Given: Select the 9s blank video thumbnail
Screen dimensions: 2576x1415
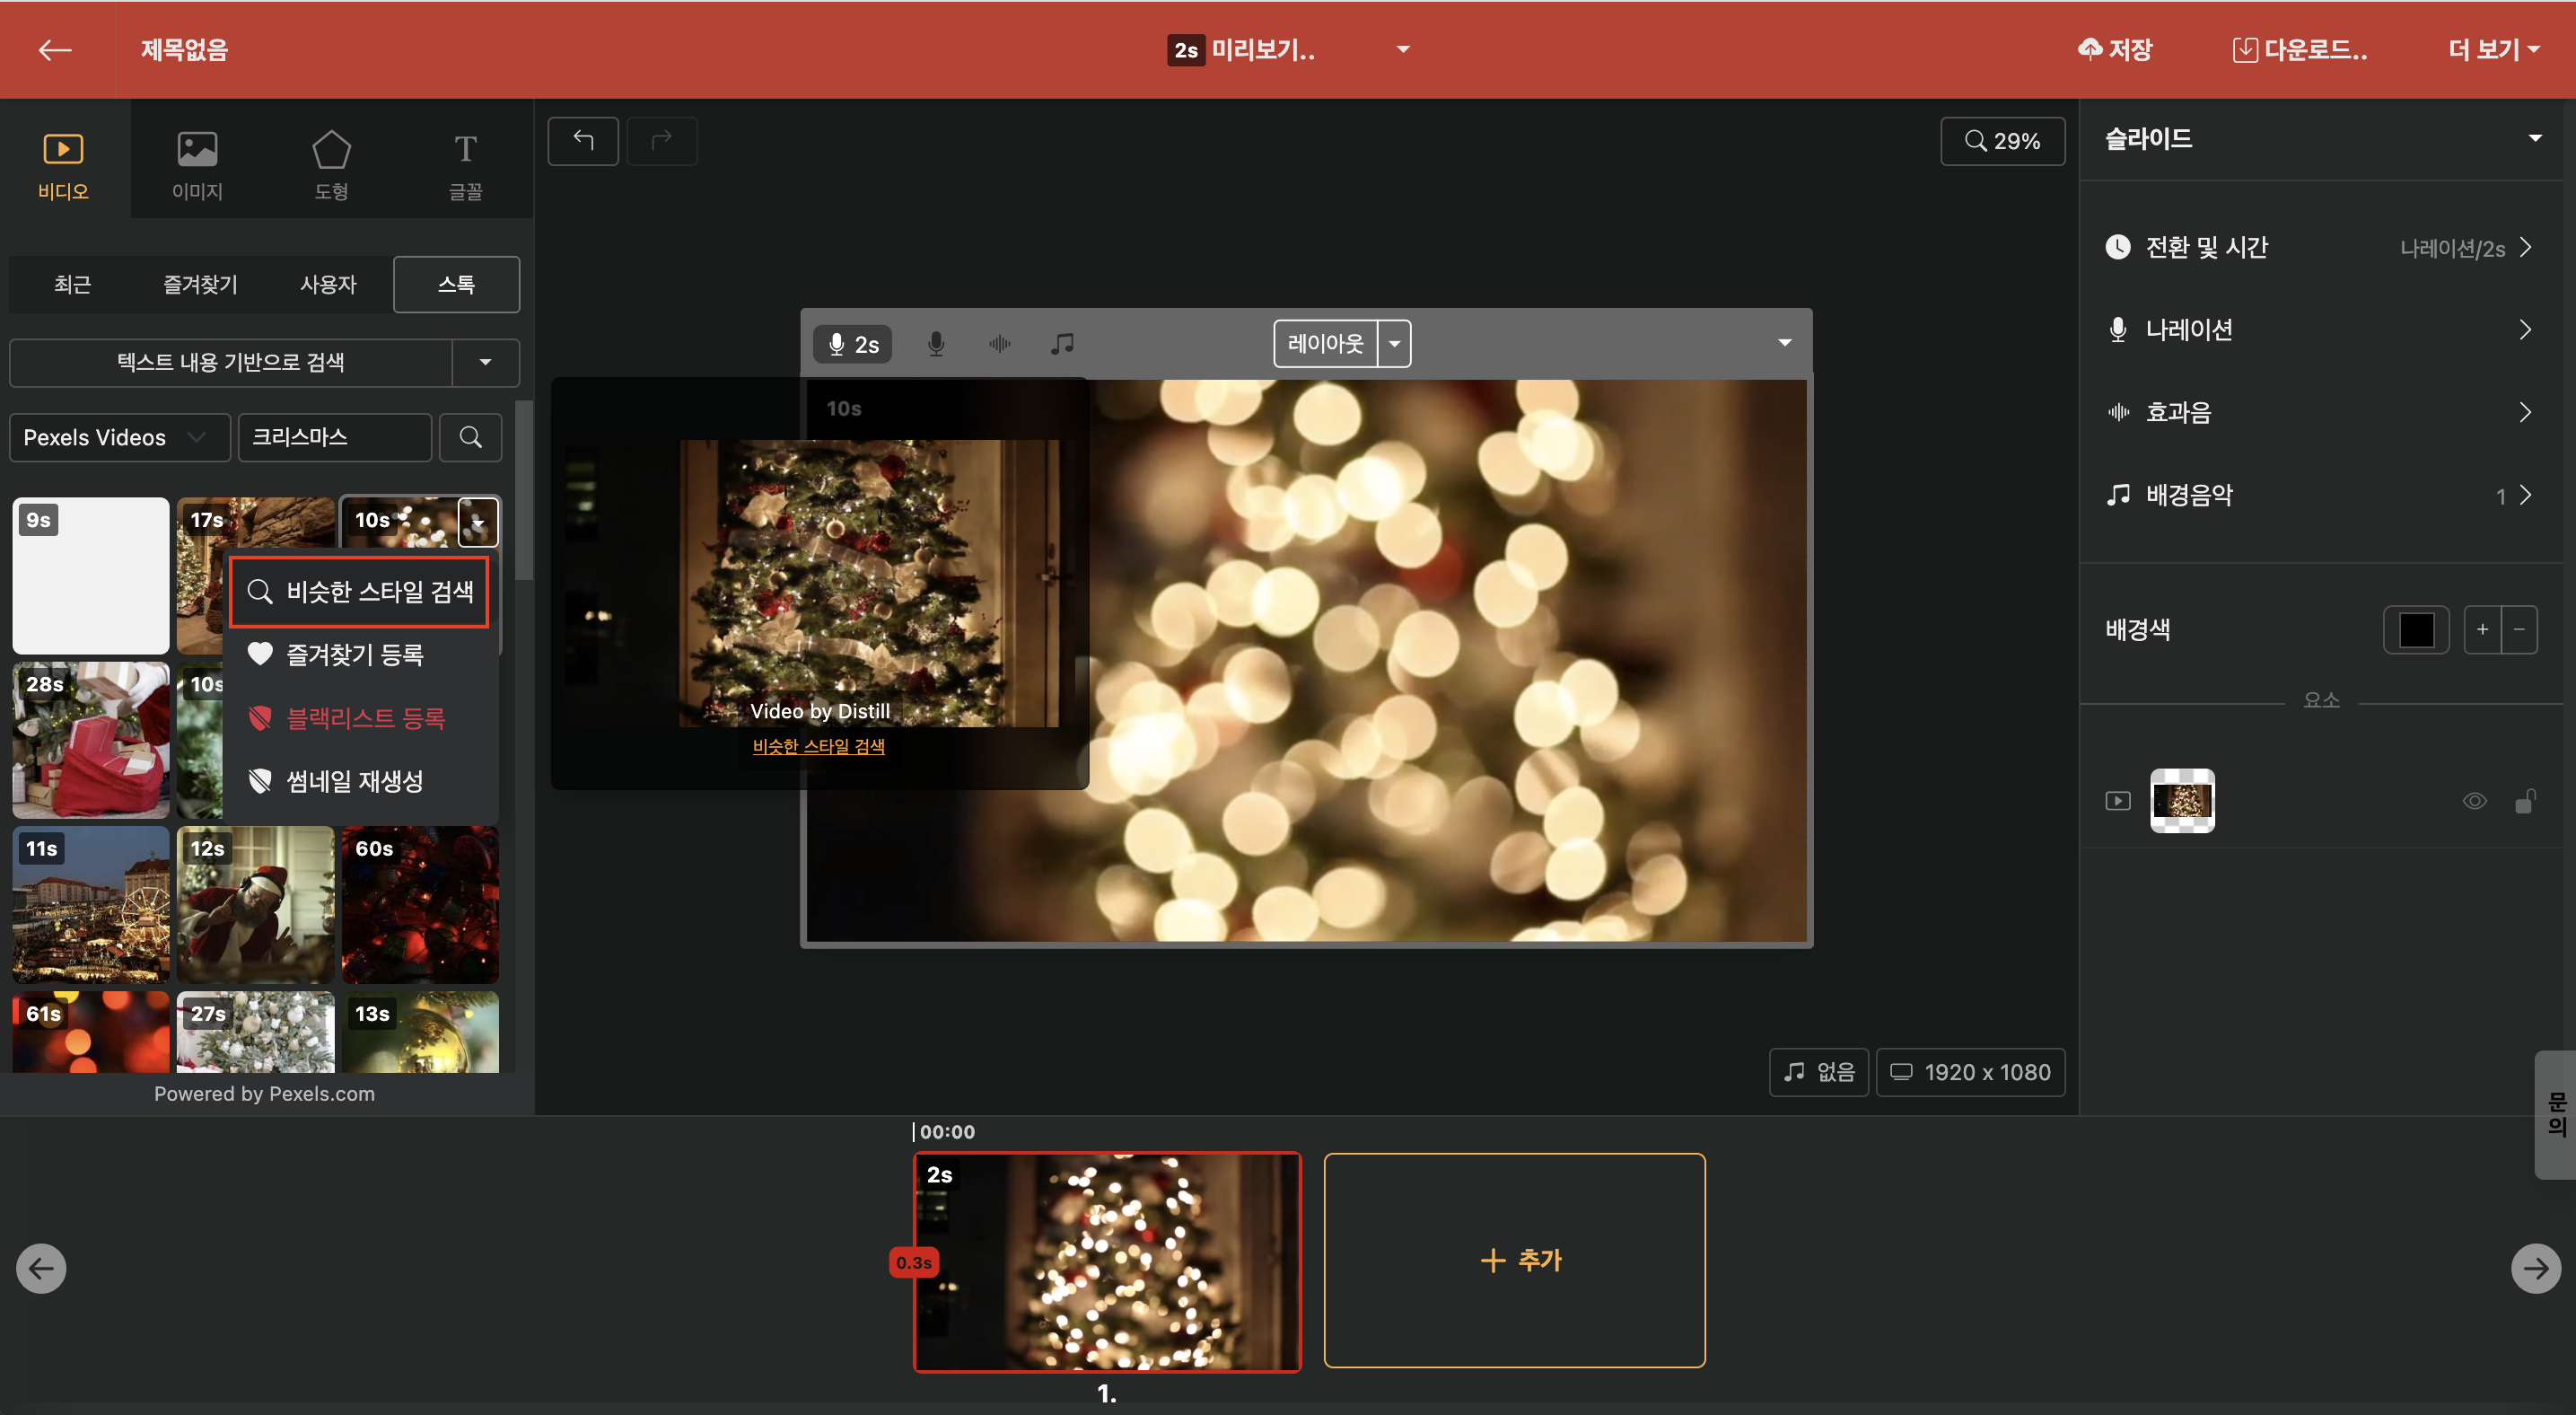Looking at the screenshot, I should tap(91, 575).
